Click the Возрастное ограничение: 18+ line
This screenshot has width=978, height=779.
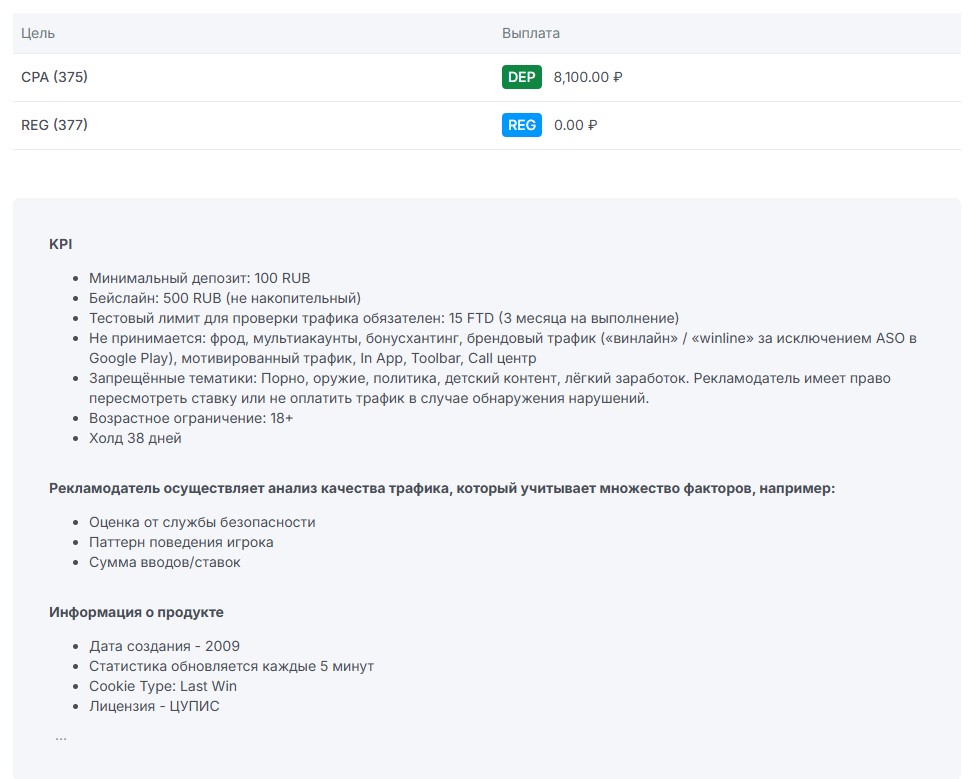point(191,418)
